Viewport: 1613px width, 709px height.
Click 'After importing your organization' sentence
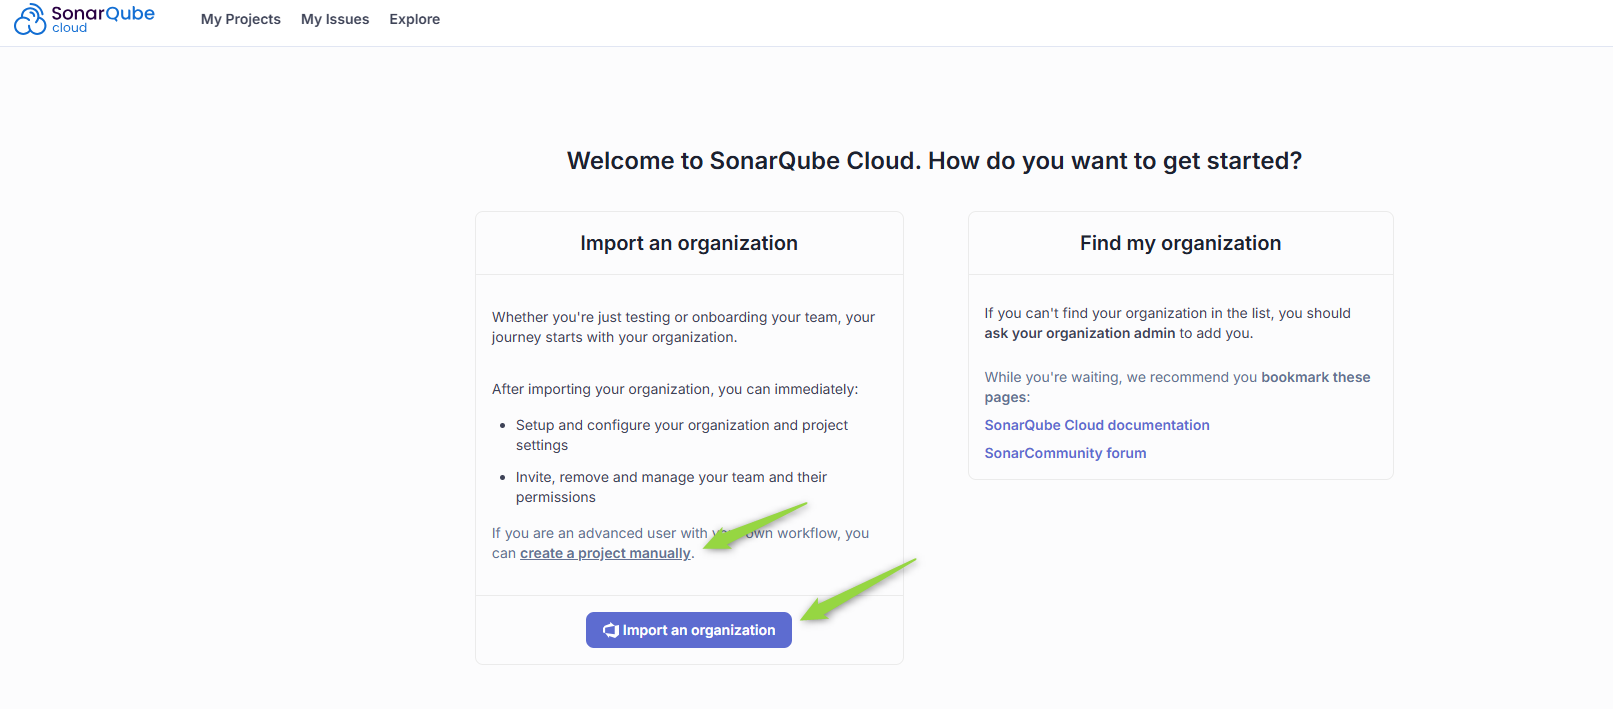[675, 389]
